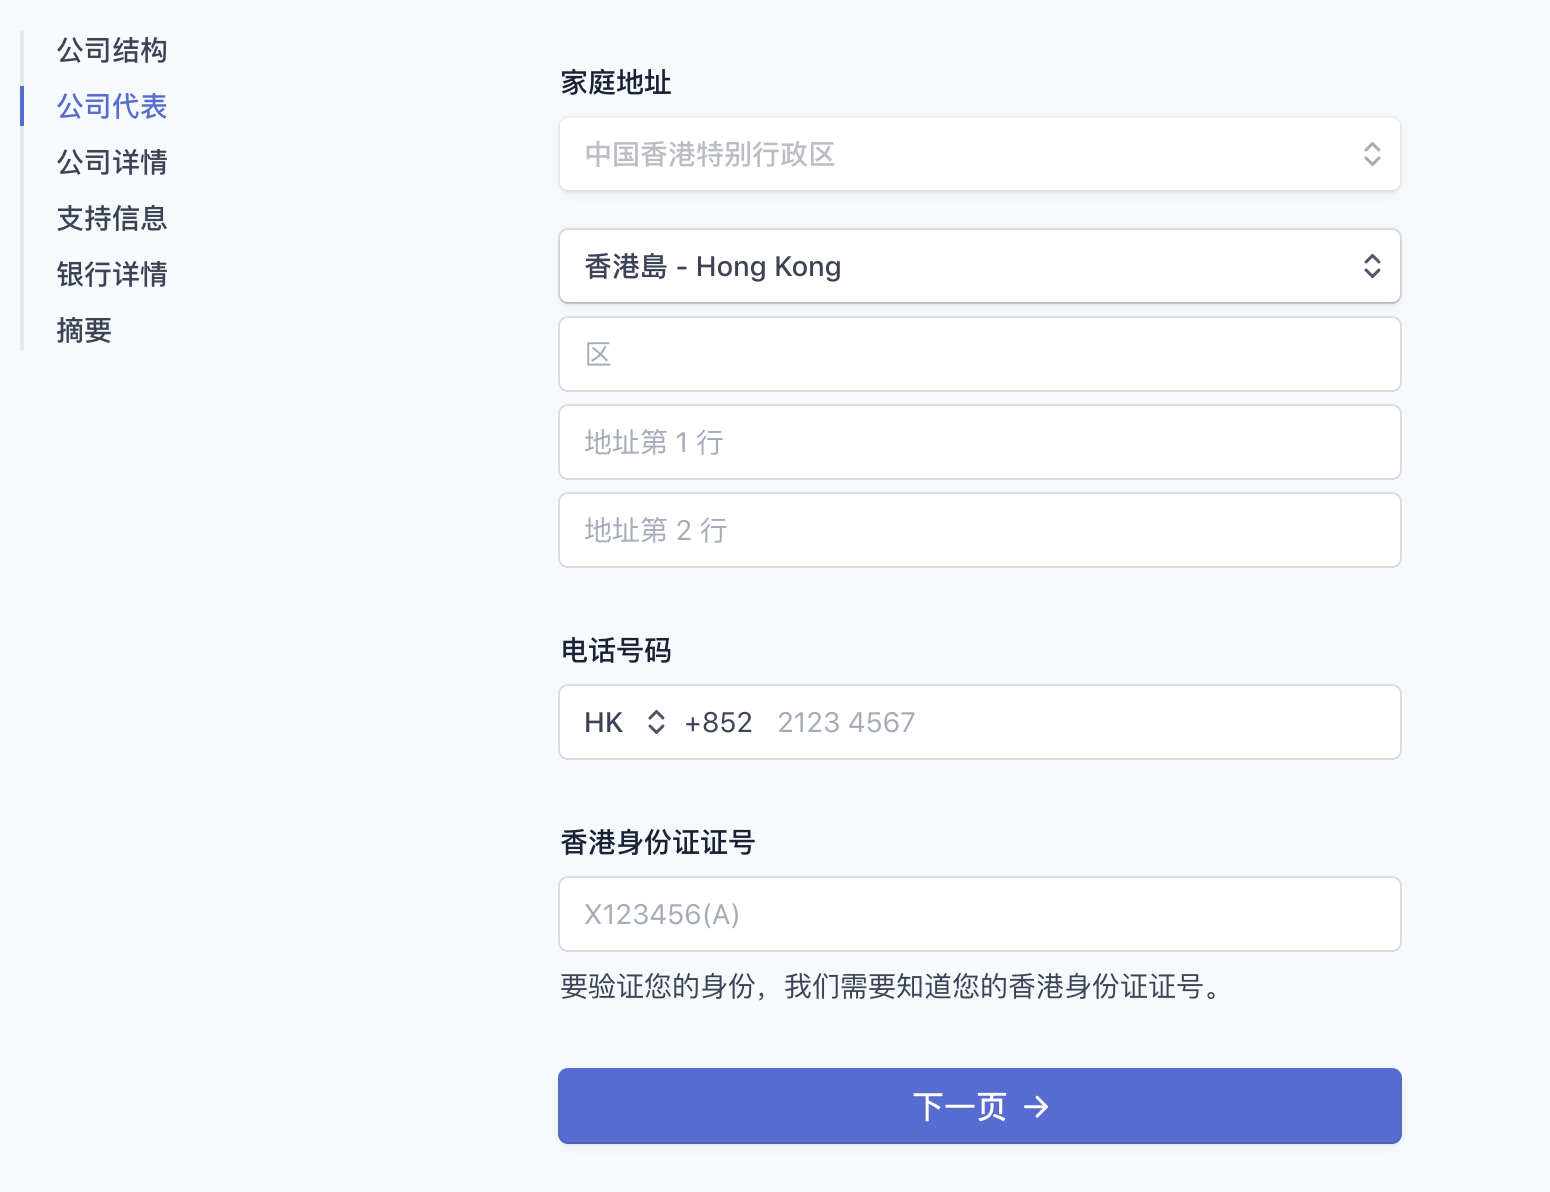
Task: Open 公司详情 section in the sidebar
Action: [x=112, y=162]
